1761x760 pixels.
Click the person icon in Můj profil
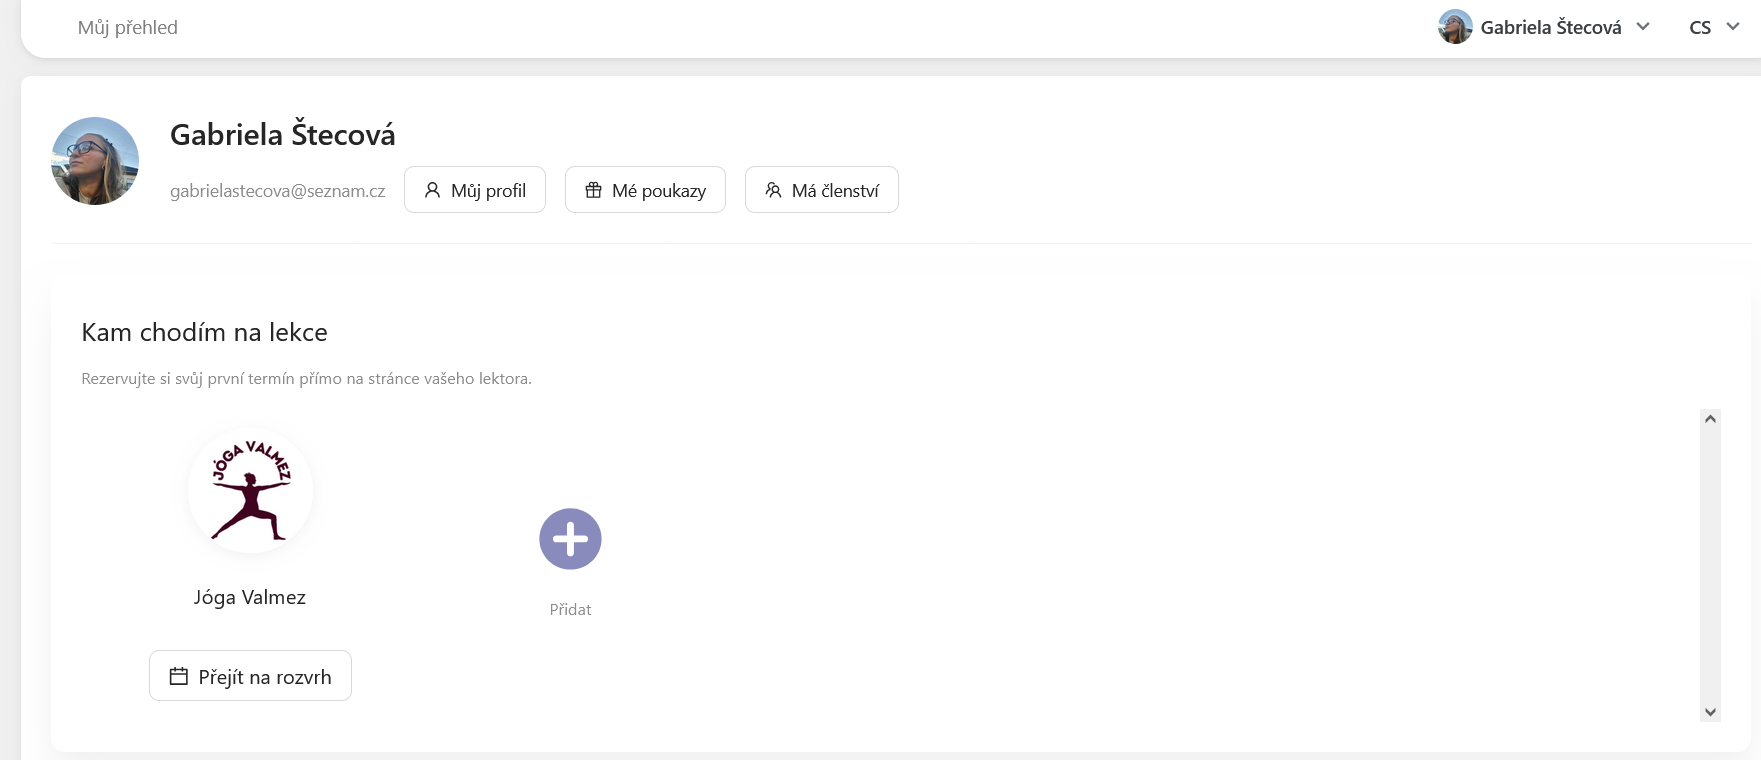click(432, 190)
